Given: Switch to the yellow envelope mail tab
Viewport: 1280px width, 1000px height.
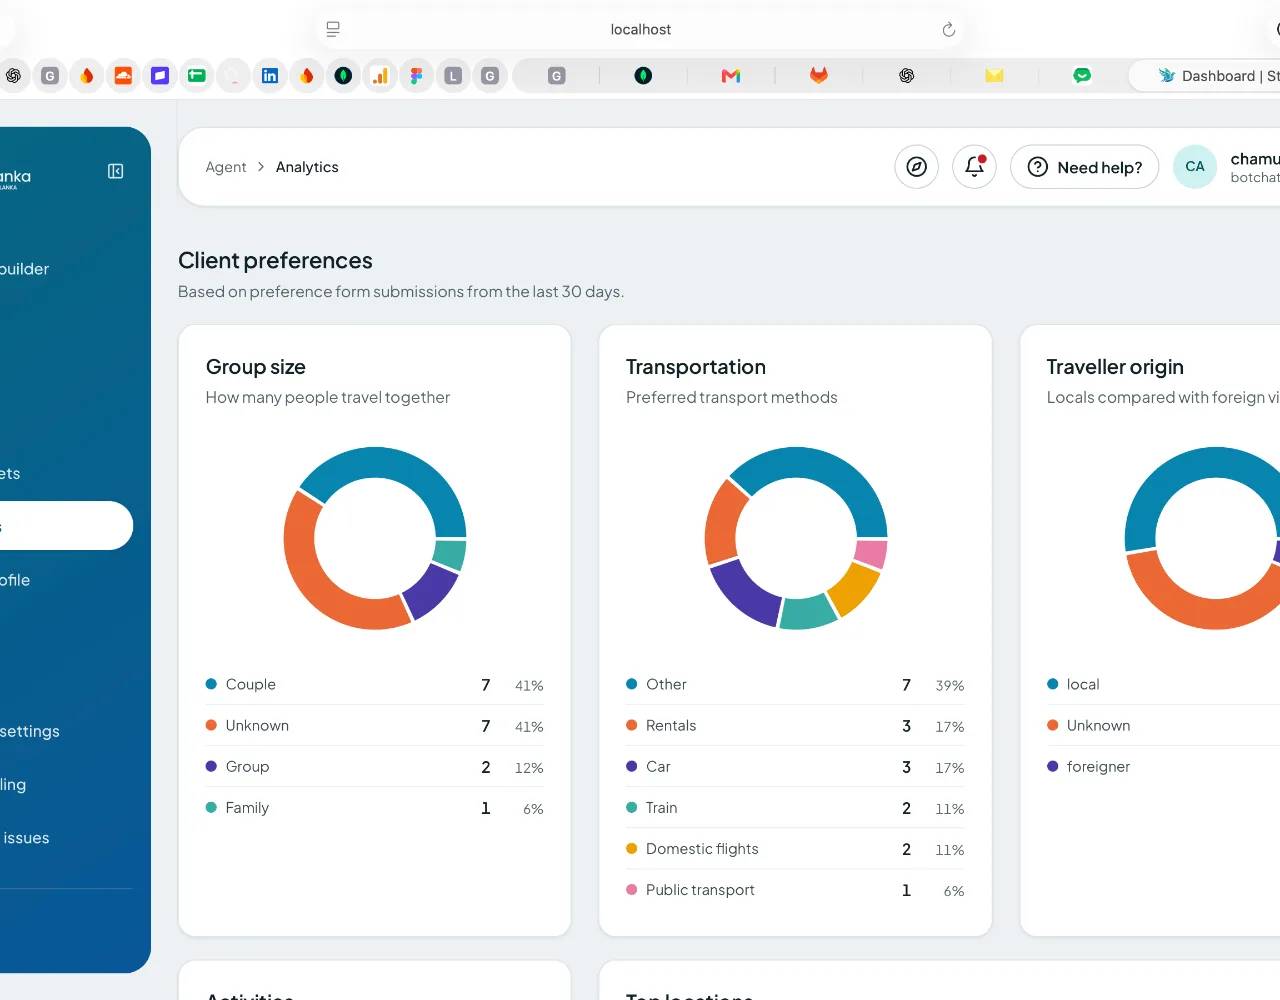Looking at the screenshot, I should click(994, 75).
